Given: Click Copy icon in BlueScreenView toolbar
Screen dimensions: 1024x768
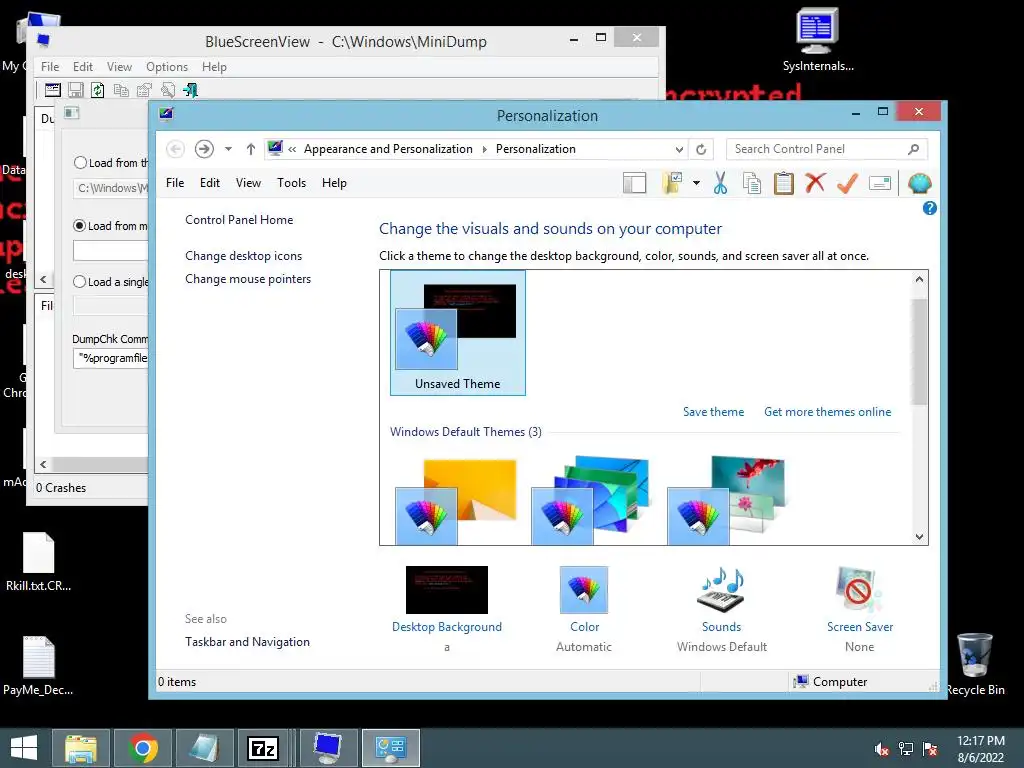Looking at the screenshot, I should (x=121, y=90).
